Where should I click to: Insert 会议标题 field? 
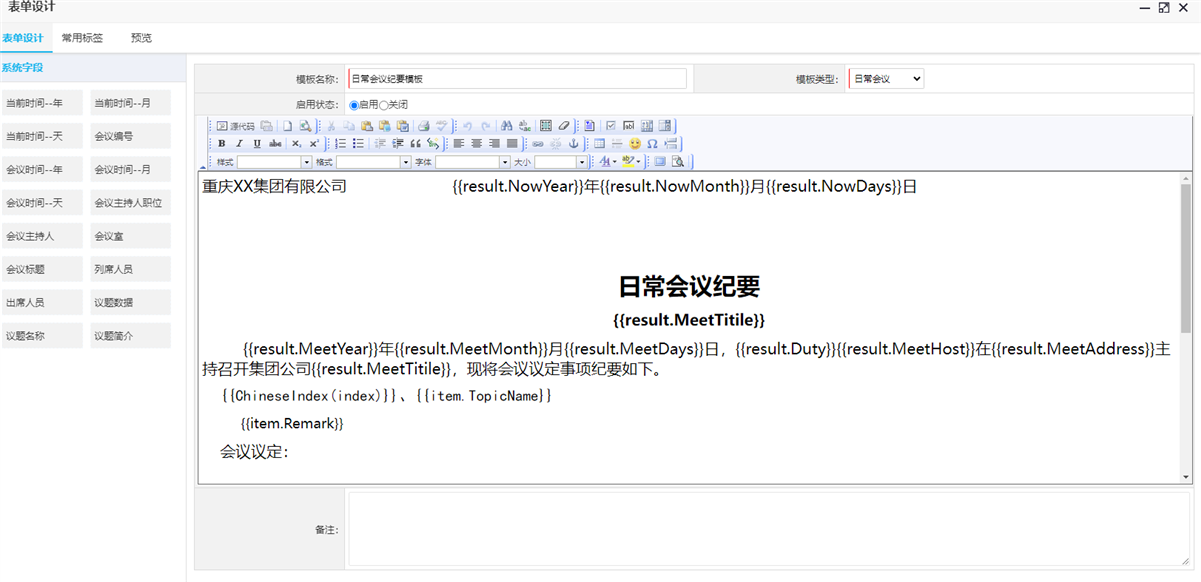pyautogui.click(x=42, y=269)
